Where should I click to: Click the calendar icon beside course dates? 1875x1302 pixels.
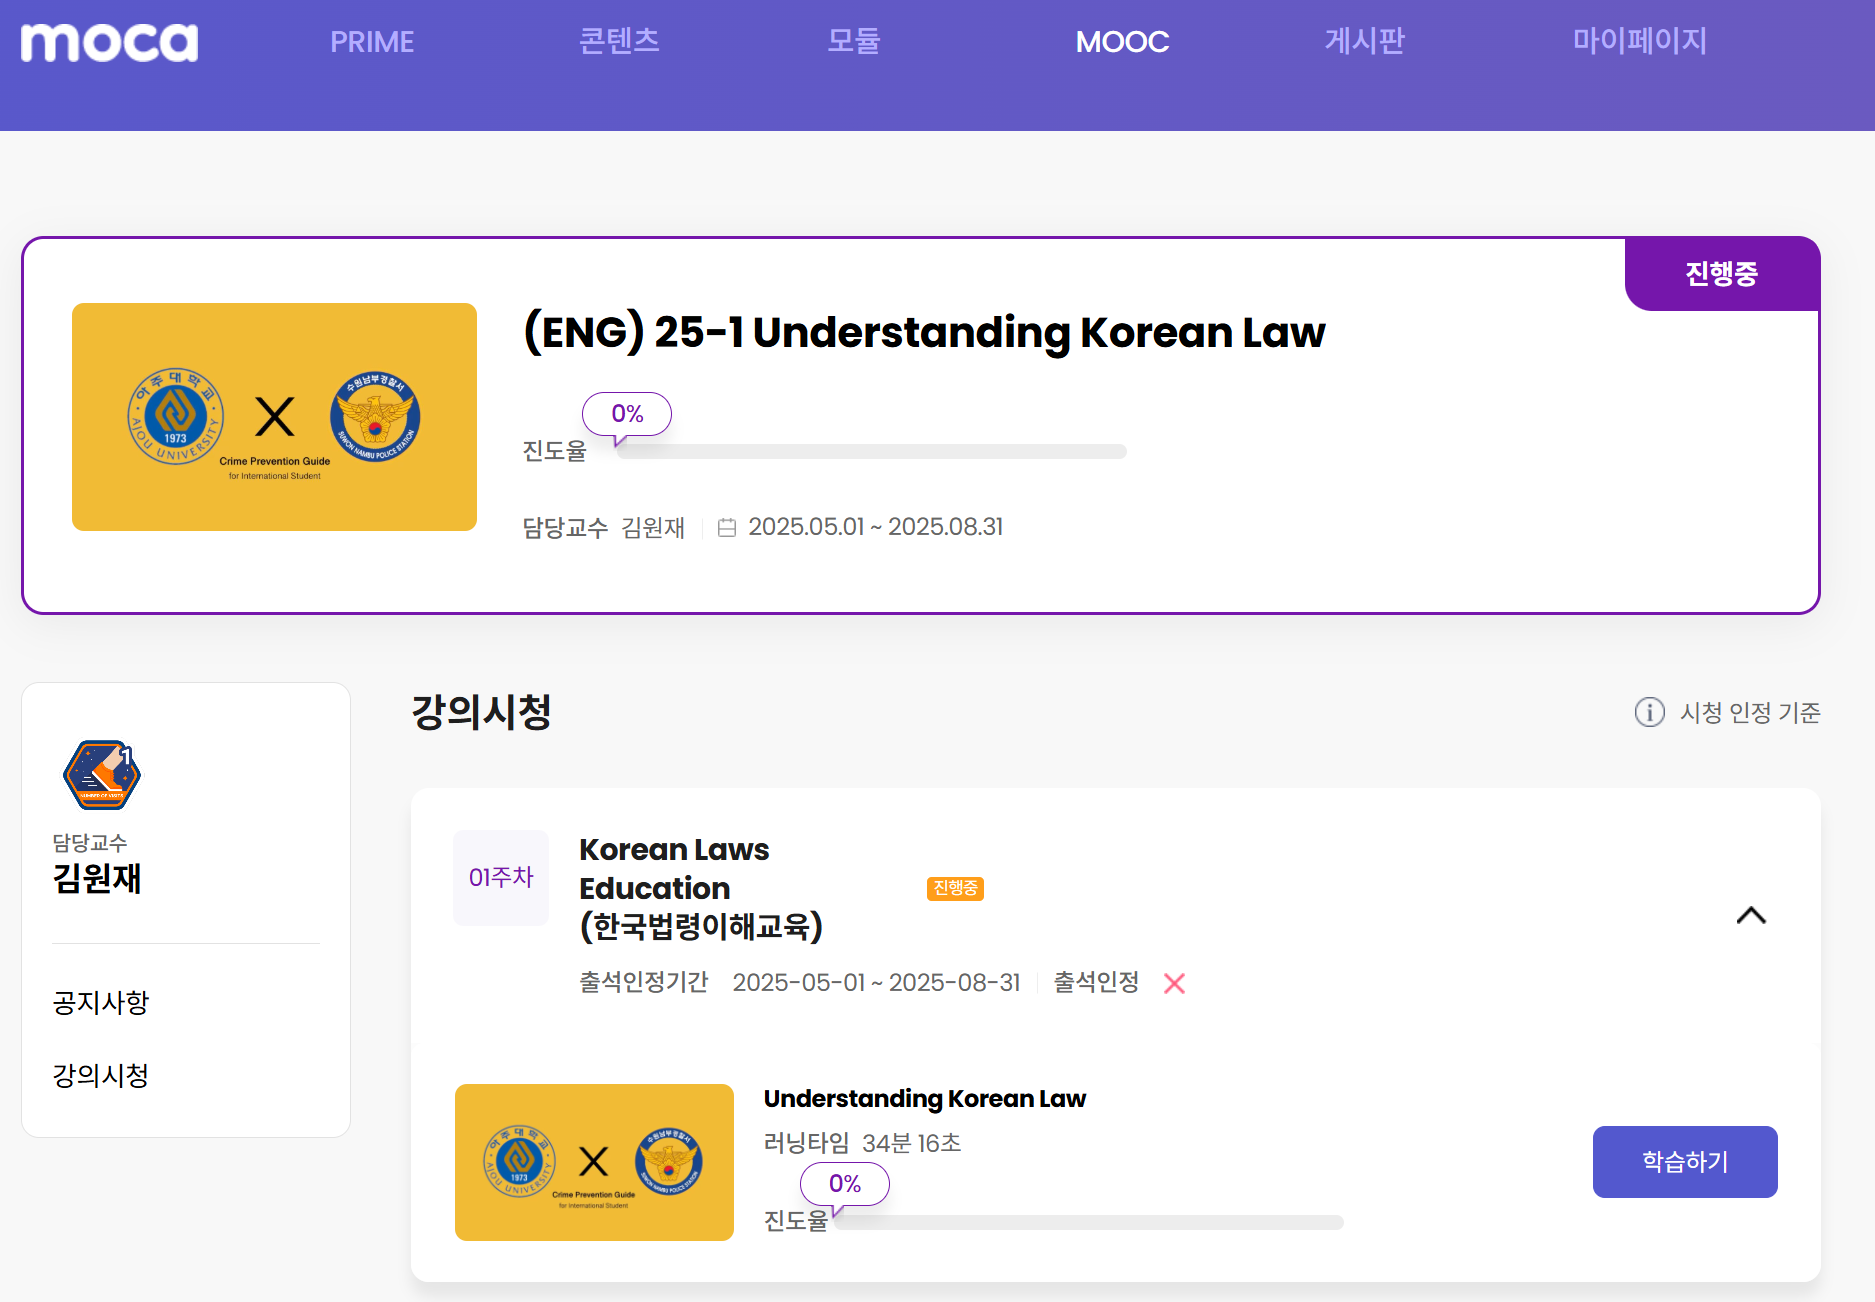727,527
